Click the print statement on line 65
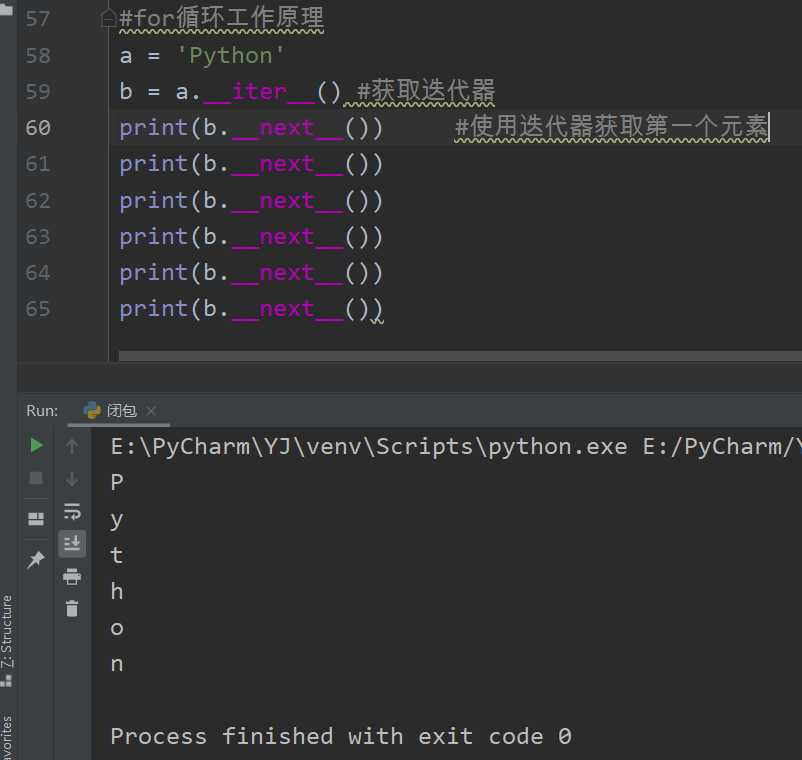 coord(251,309)
